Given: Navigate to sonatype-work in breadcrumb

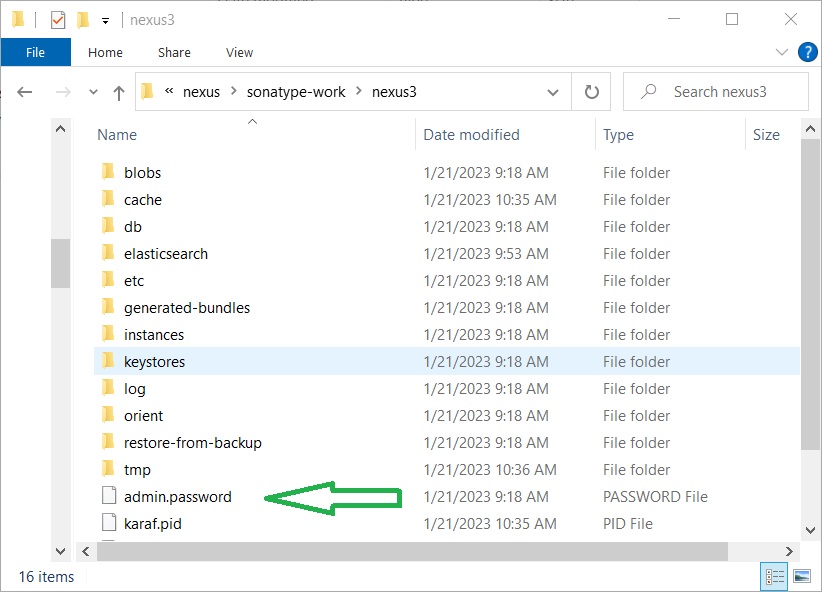Looking at the screenshot, I should click(296, 92).
